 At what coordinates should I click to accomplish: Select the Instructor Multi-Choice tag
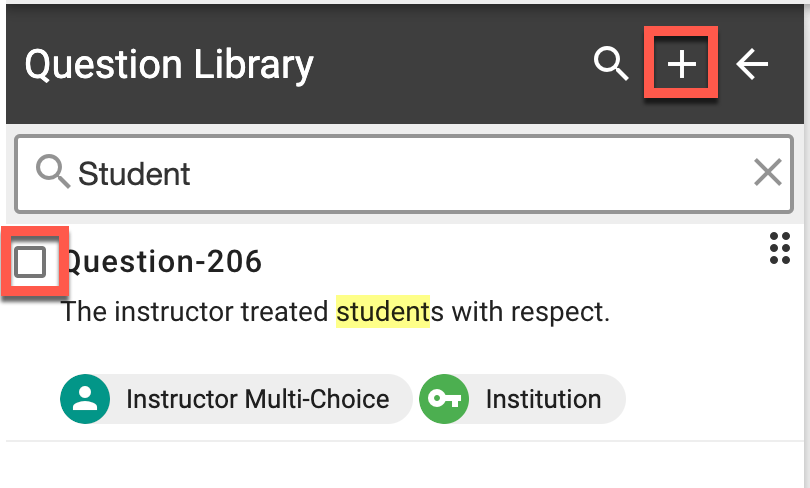256,399
